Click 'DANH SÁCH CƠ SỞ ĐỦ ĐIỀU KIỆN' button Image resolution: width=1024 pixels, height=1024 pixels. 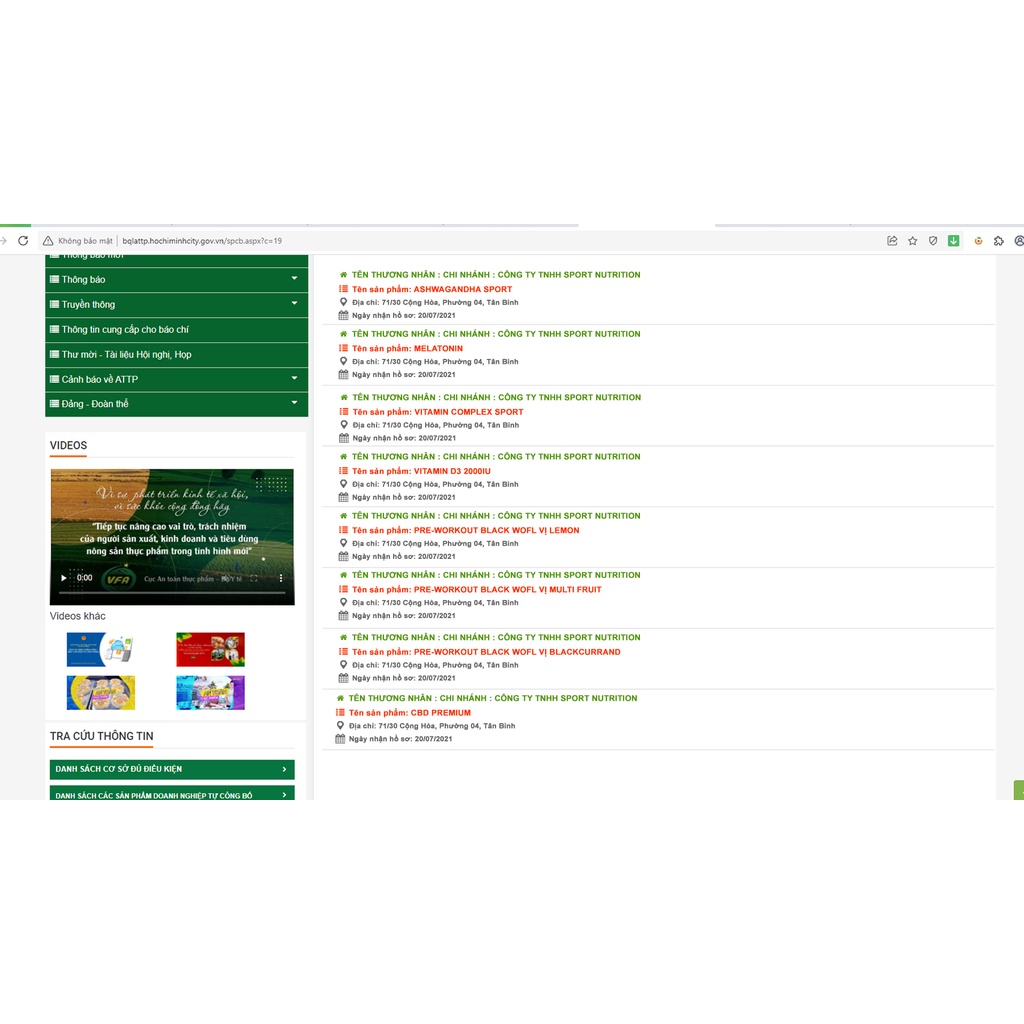tap(172, 769)
